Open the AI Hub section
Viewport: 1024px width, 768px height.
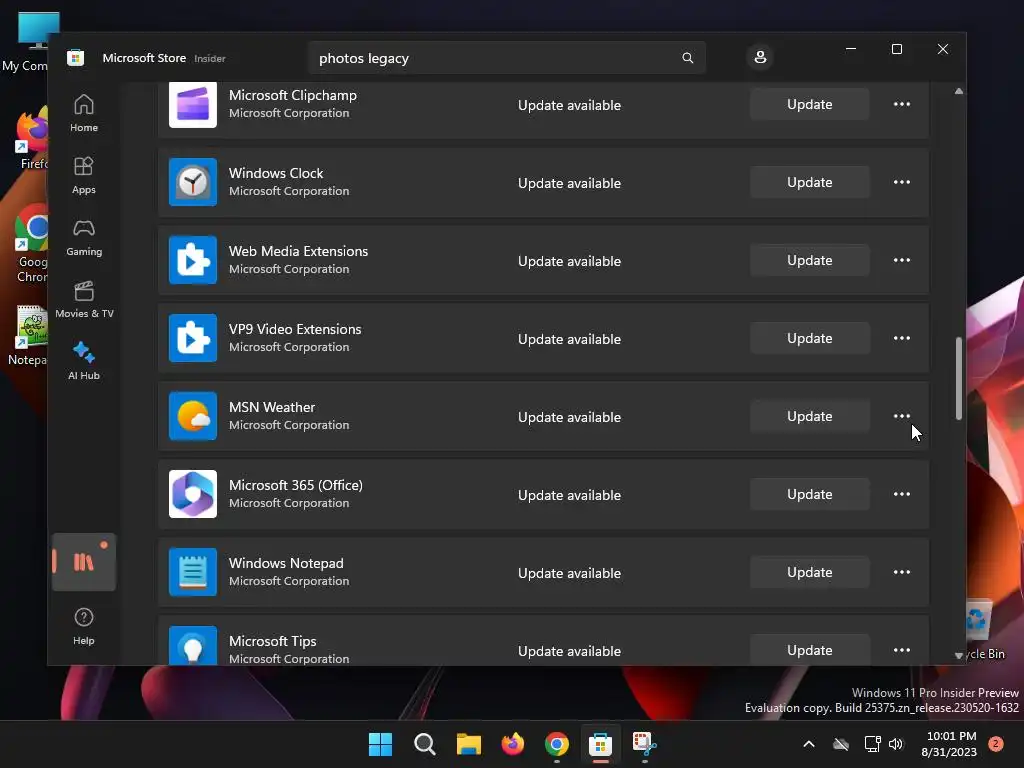[84, 362]
